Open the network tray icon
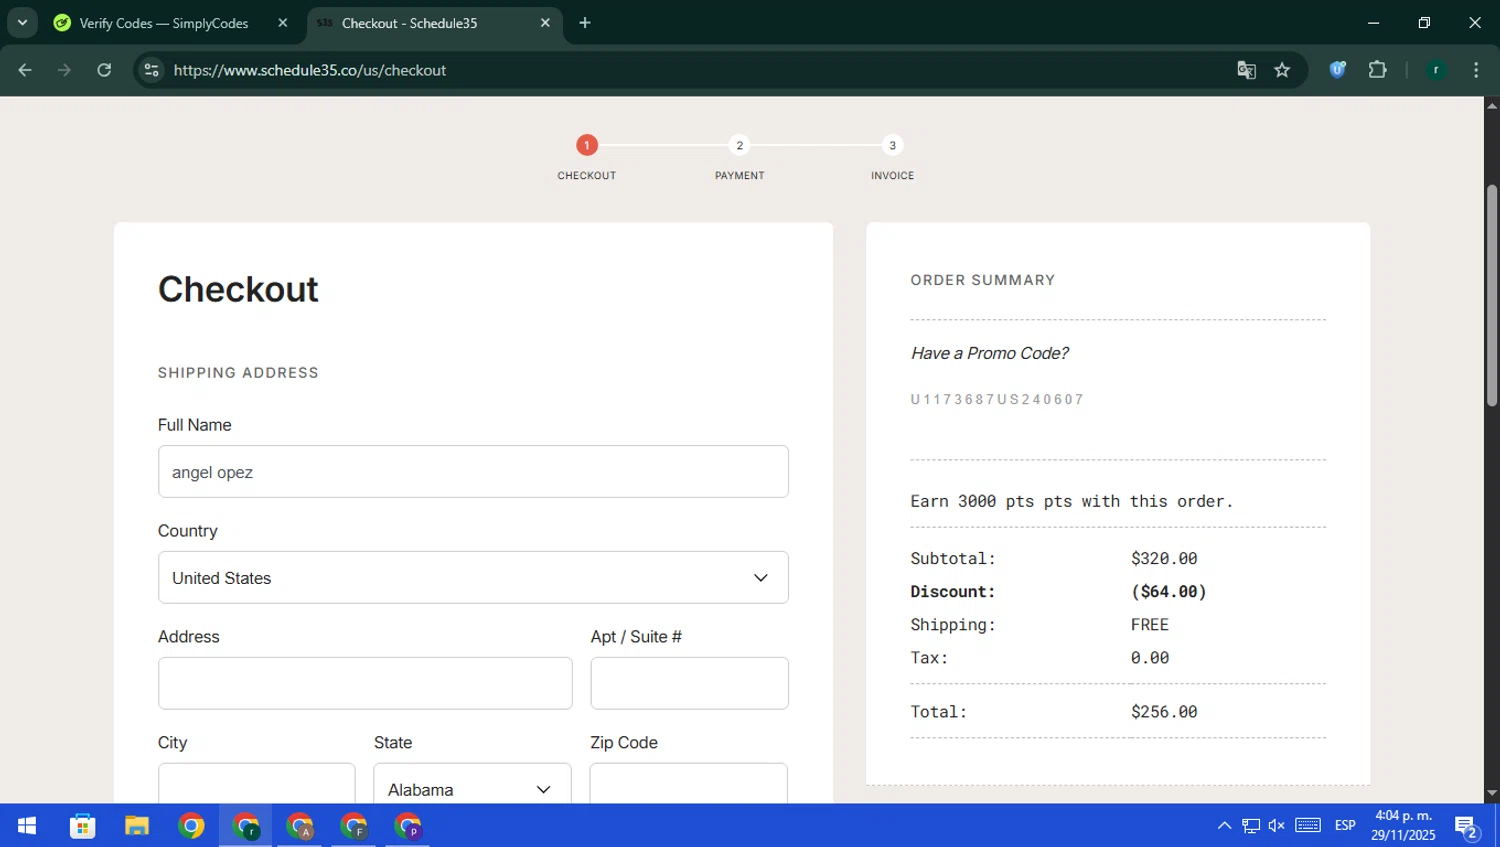Screen dimensions: 1500x847 click(1251, 826)
